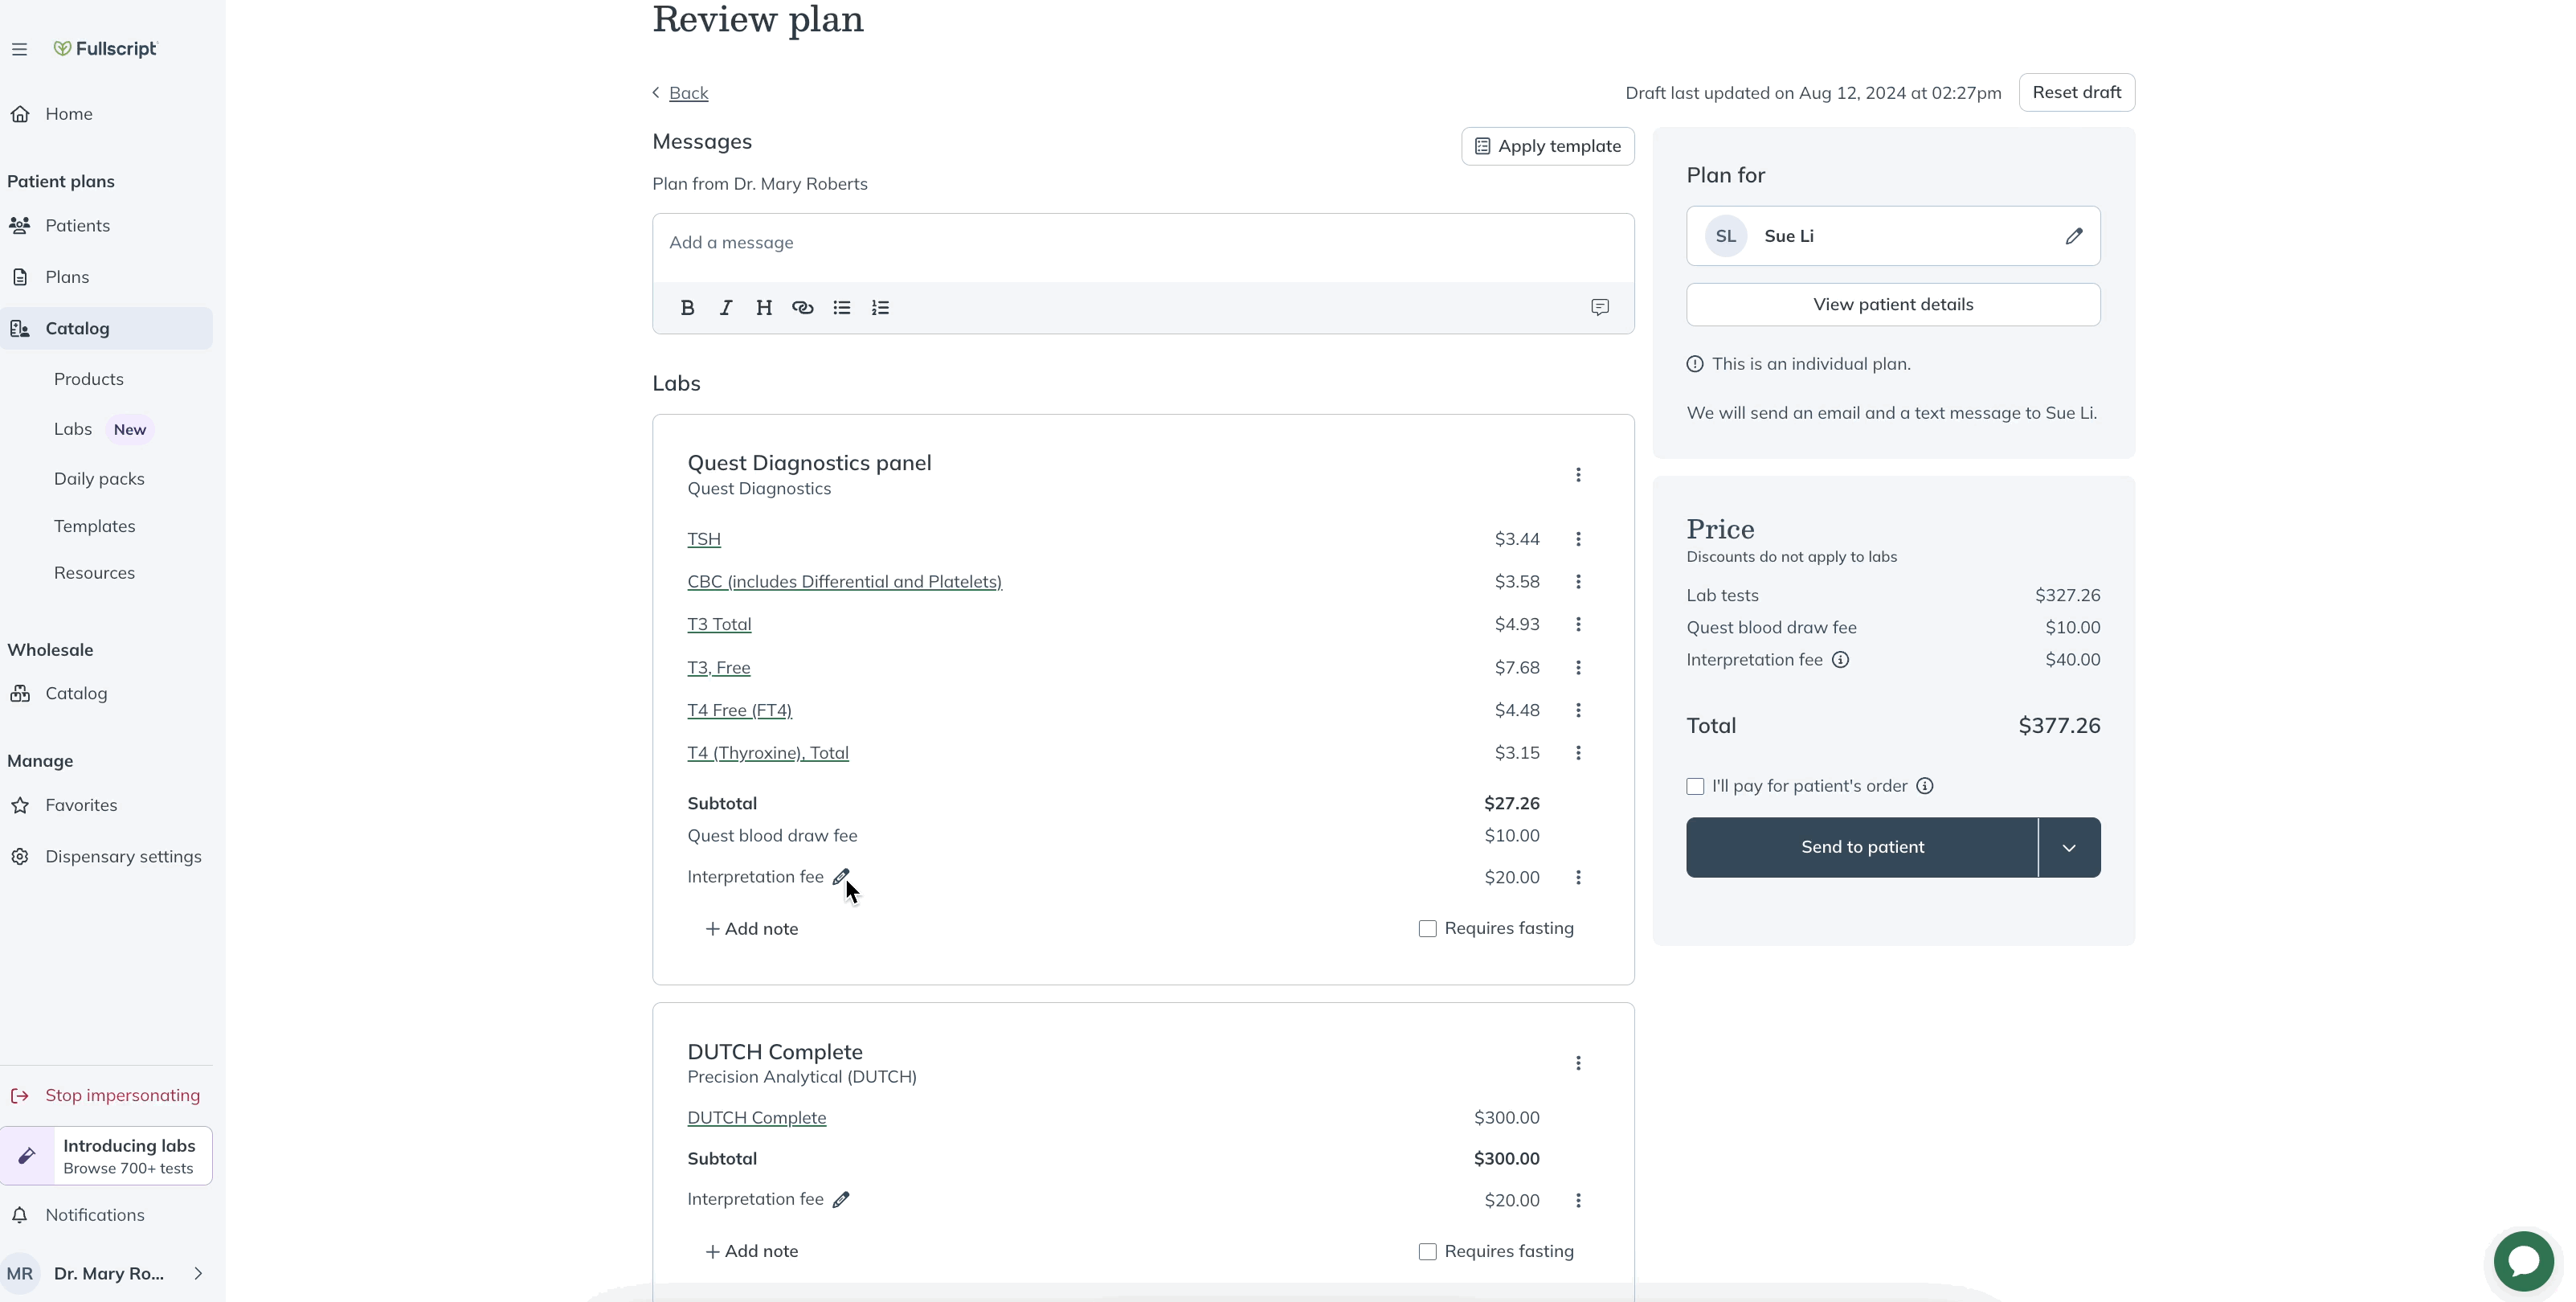Open T3 Total test link

(719, 624)
